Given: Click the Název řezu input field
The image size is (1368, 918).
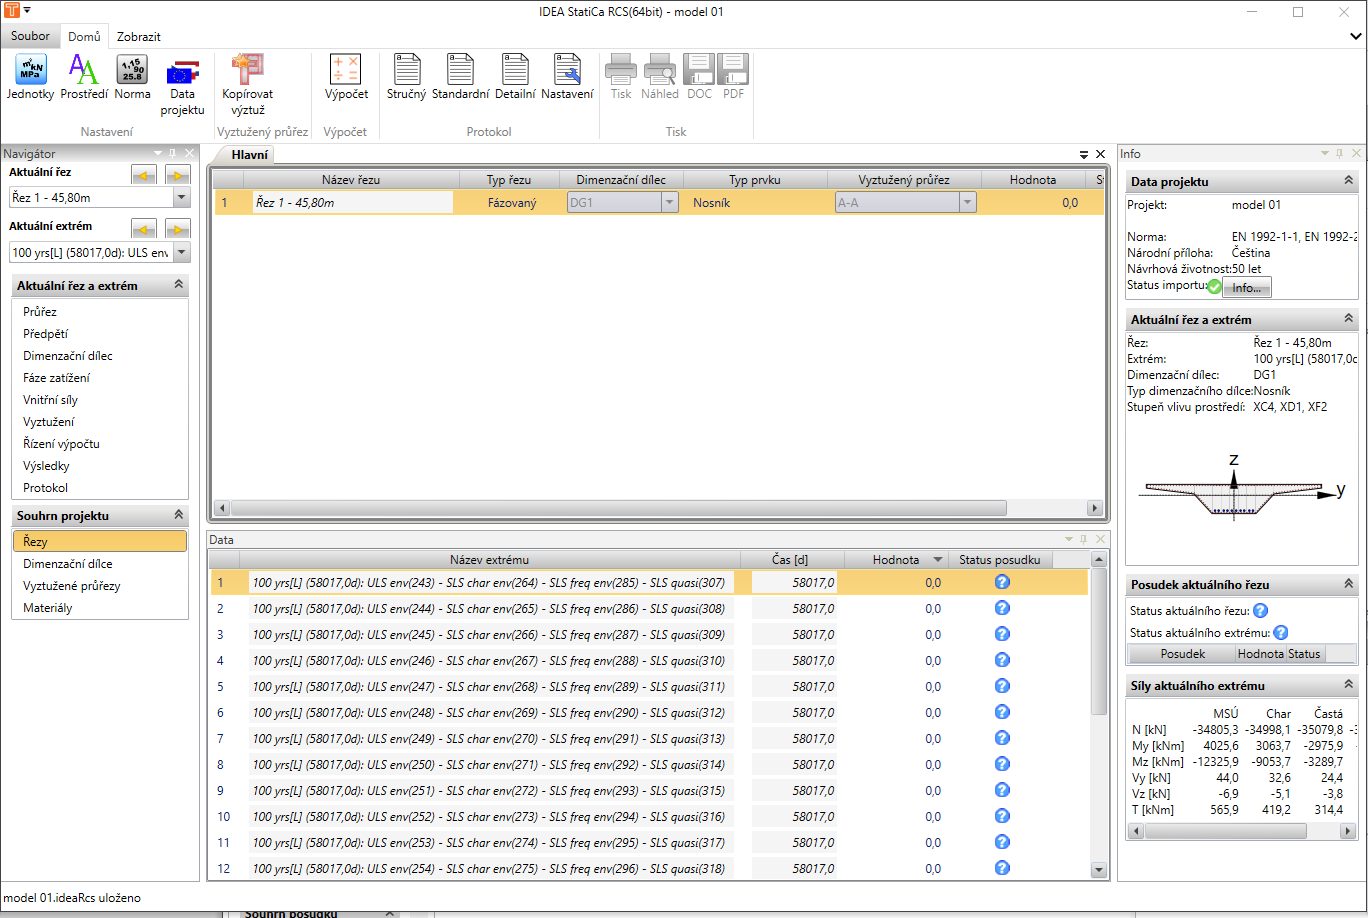Looking at the screenshot, I should tap(352, 203).
